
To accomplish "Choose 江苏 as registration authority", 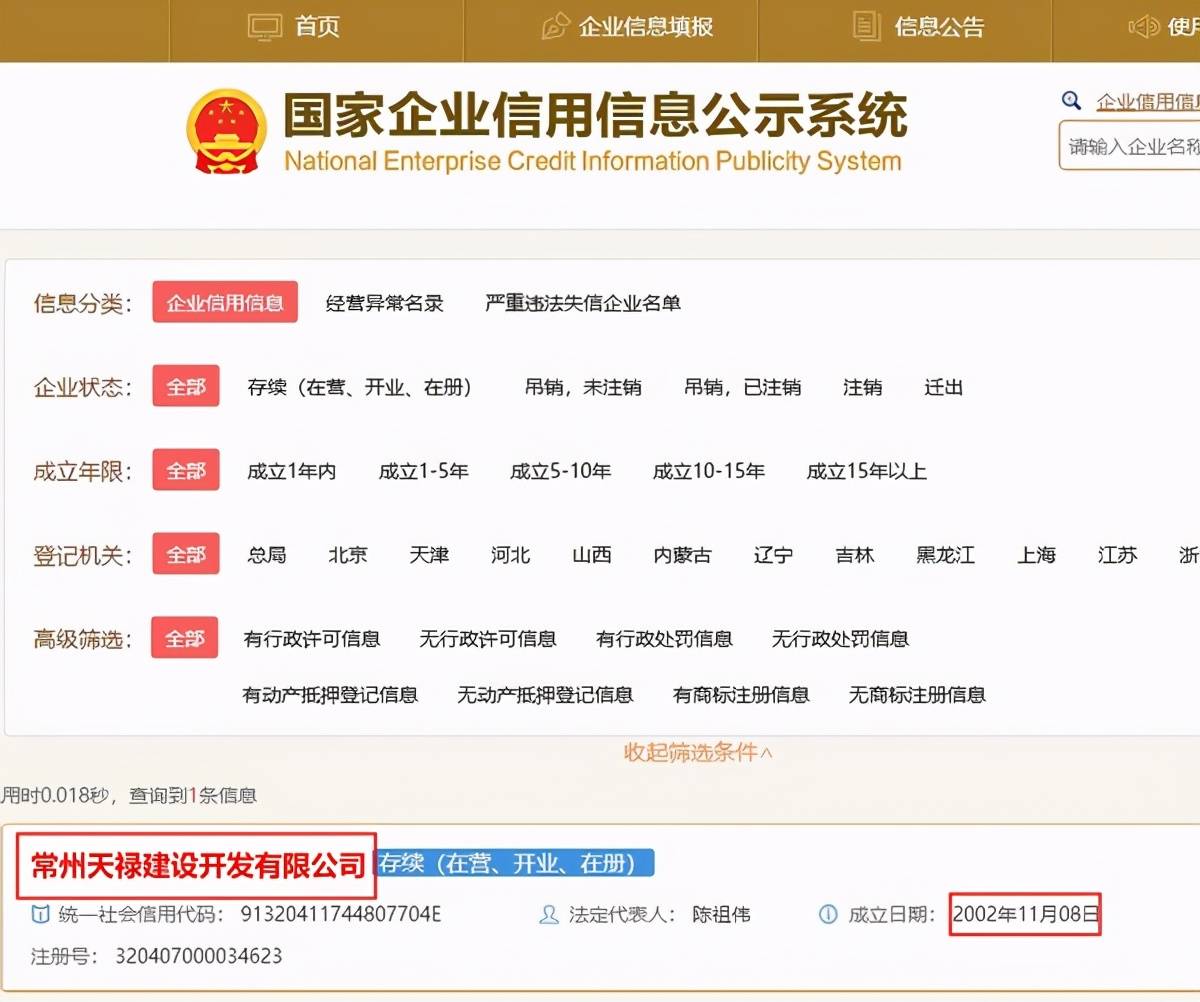I will pyautogui.click(x=1117, y=555).
